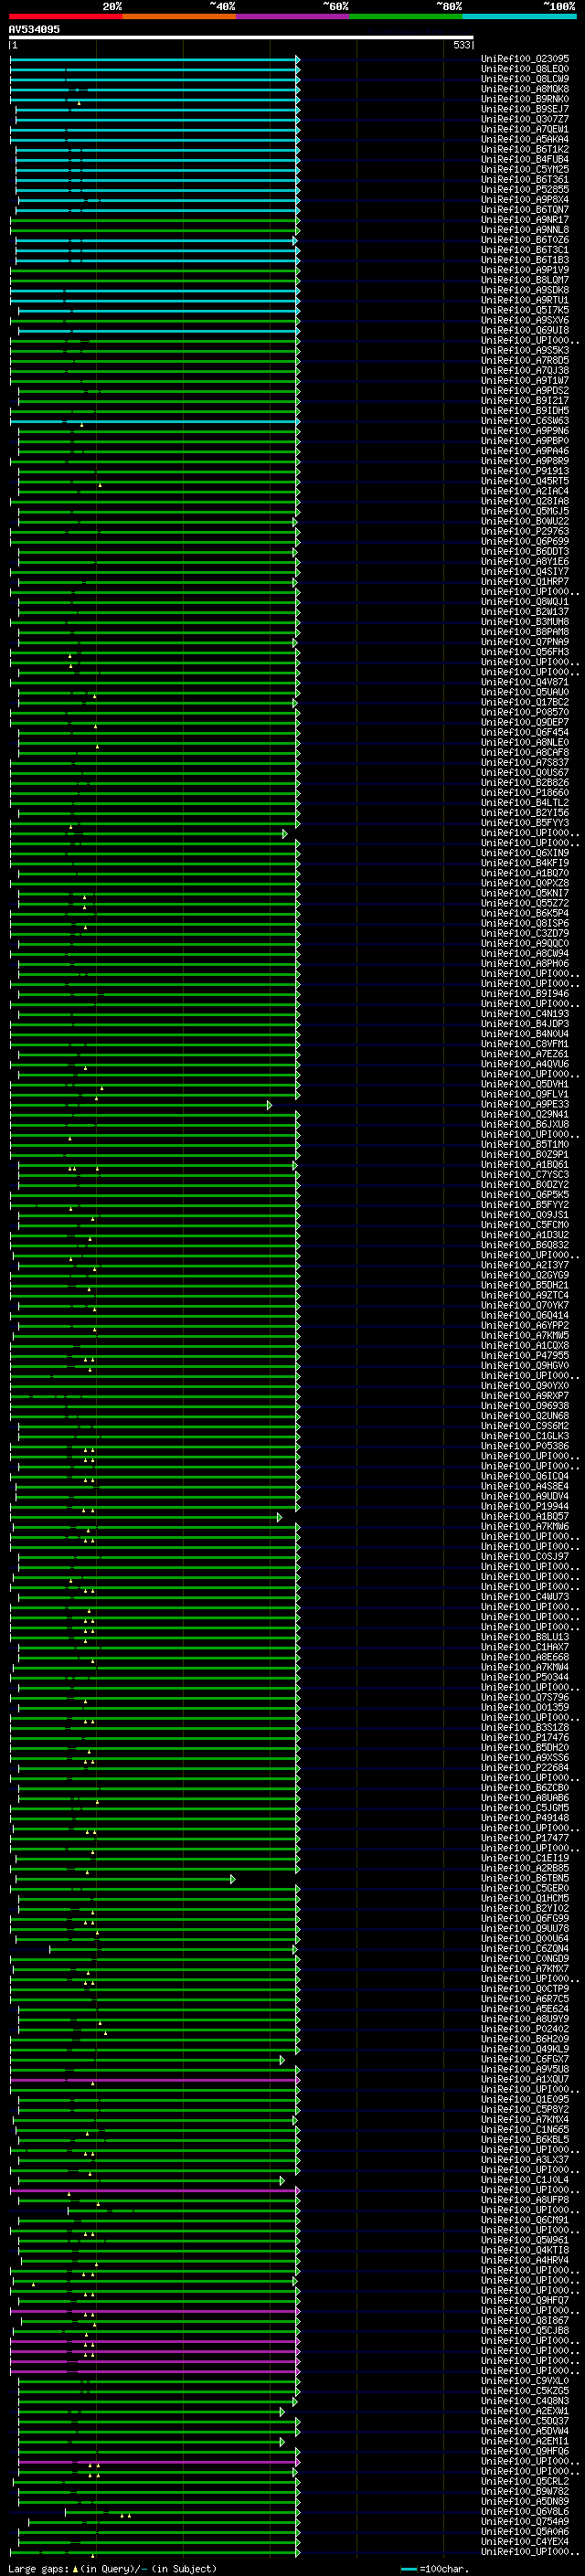Viewport: 585px width, 2576px height.
Task: Open hit UniRef100_Q307Z7
Action: tap(525, 119)
